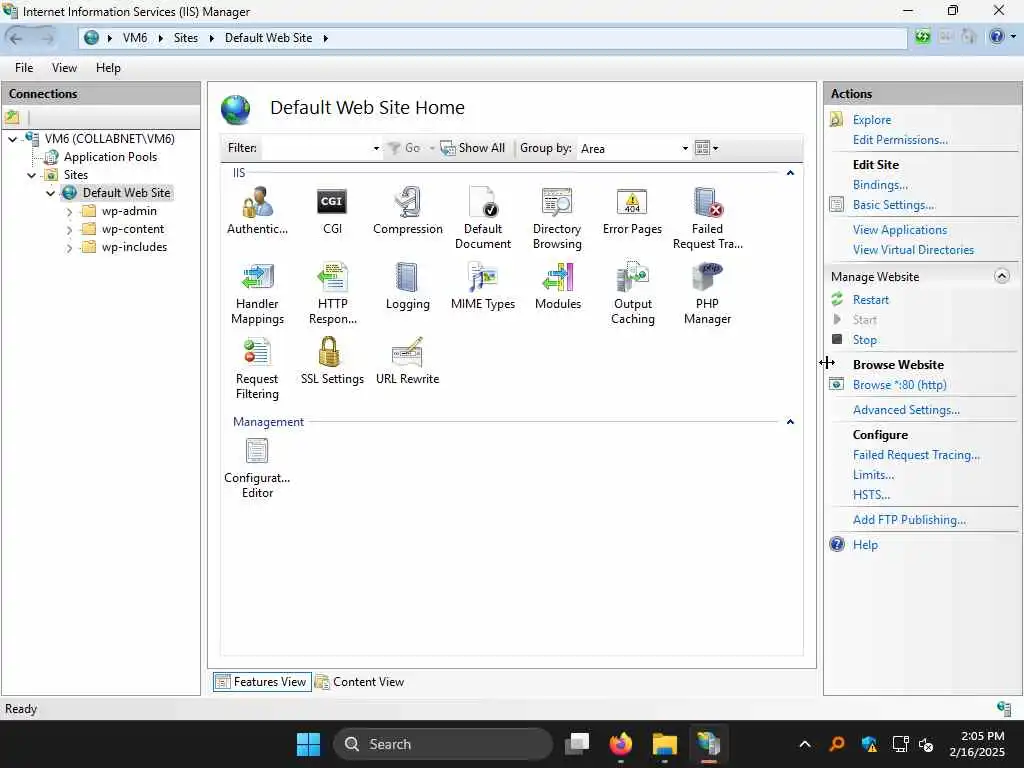Expand the wp-admin folder node
This screenshot has width=1024, height=768.
(x=69, y=212)
